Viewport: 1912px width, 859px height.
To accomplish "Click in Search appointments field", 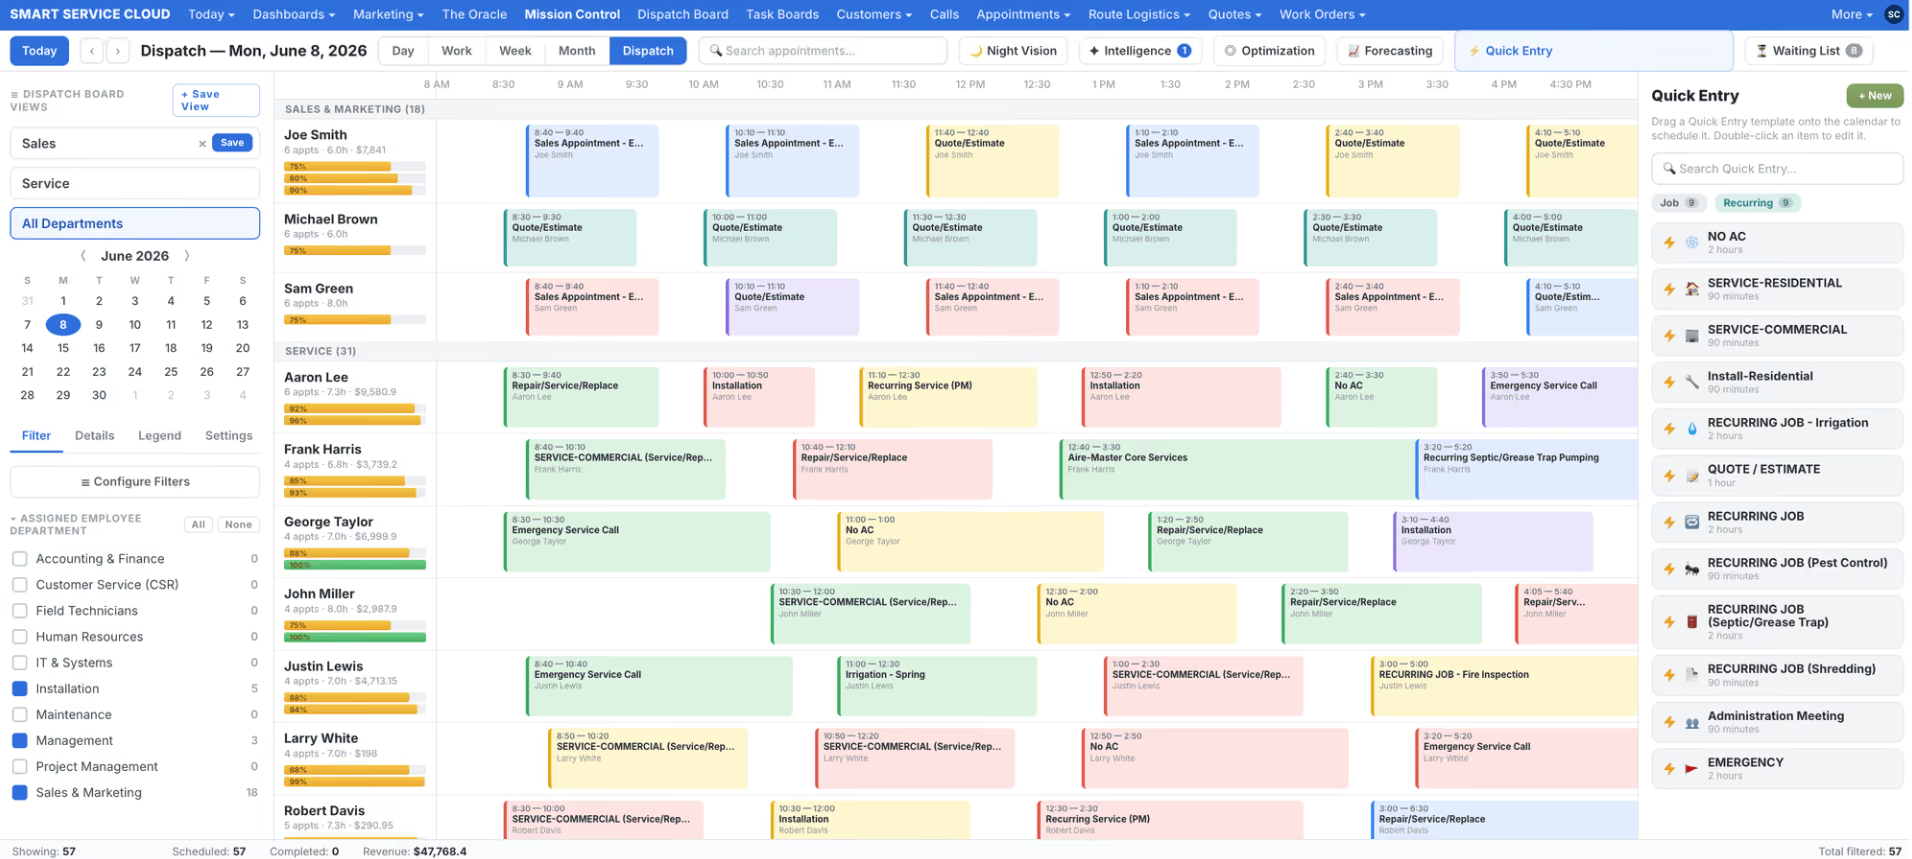I will click(x=823, y=51).
